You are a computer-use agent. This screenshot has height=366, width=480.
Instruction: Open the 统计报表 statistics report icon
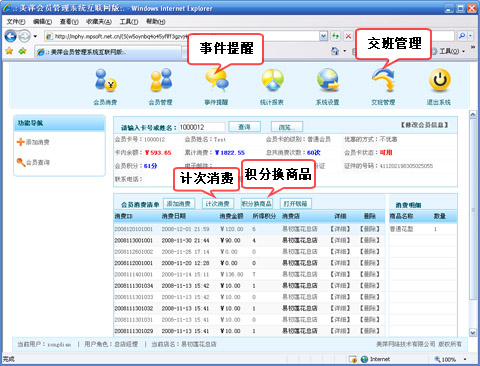click(x=272, y=80)
